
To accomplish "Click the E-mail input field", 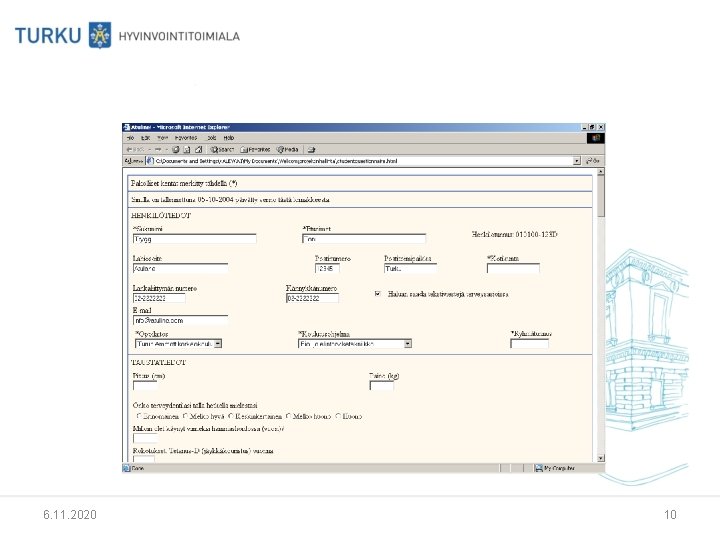I will pos(180,320).
